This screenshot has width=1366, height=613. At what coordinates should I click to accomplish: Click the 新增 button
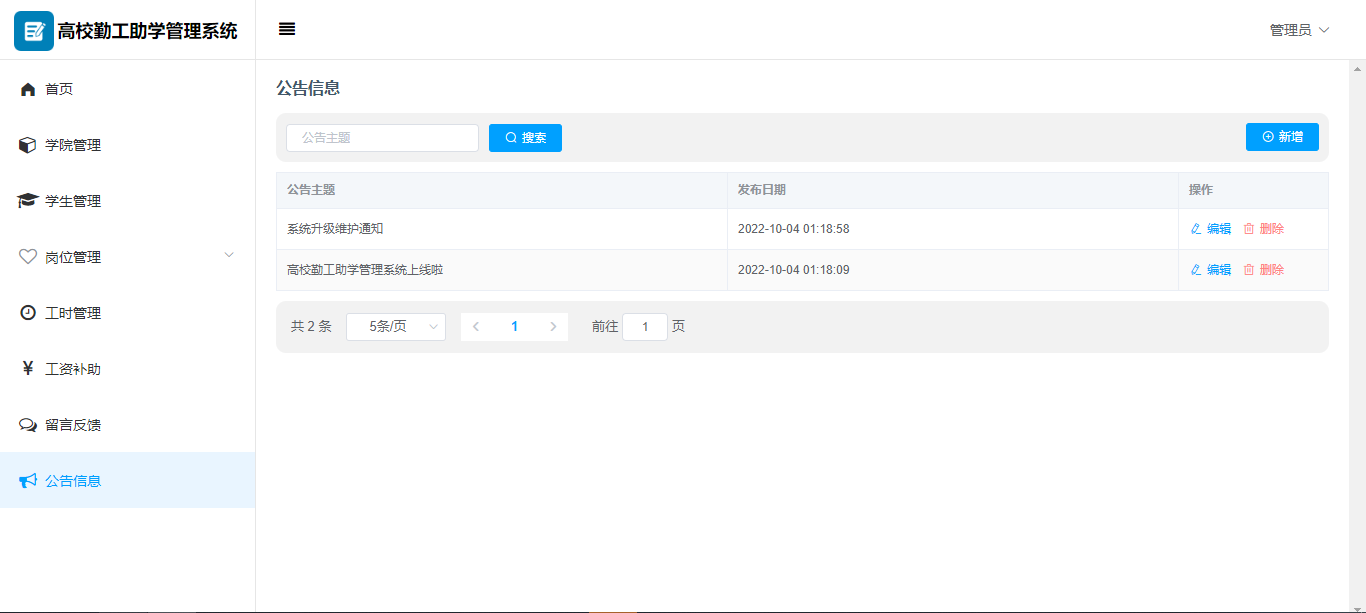click(1282, 137)
